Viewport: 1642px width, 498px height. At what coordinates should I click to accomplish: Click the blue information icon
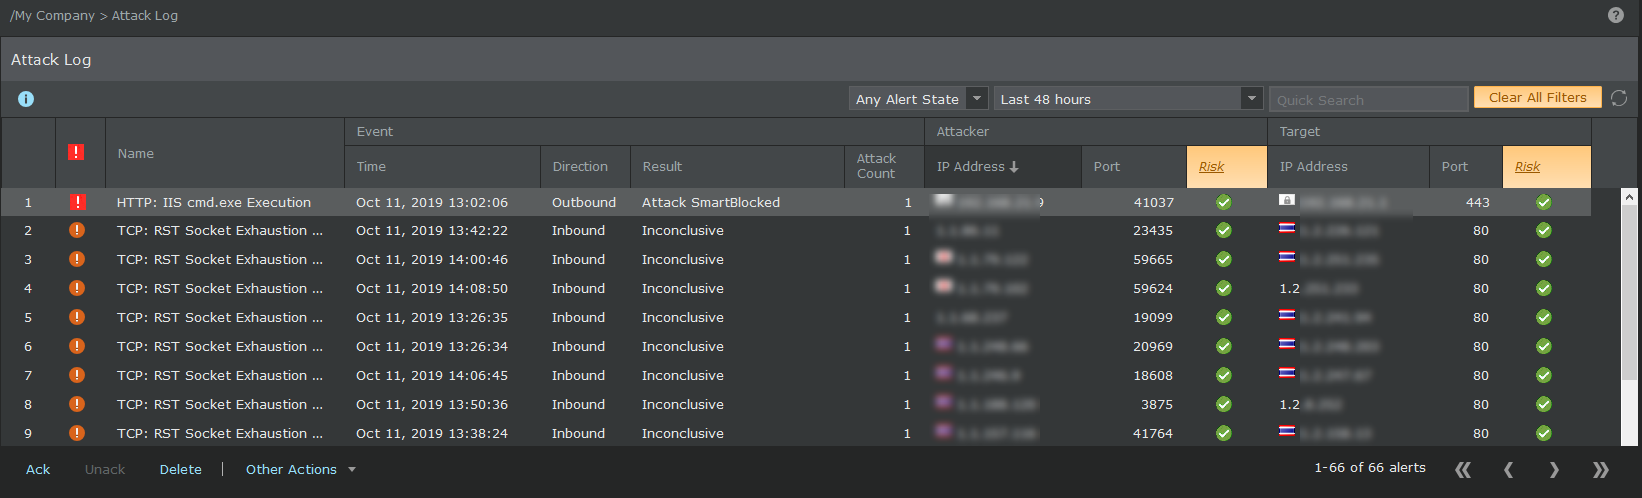[x=26, y=99]
